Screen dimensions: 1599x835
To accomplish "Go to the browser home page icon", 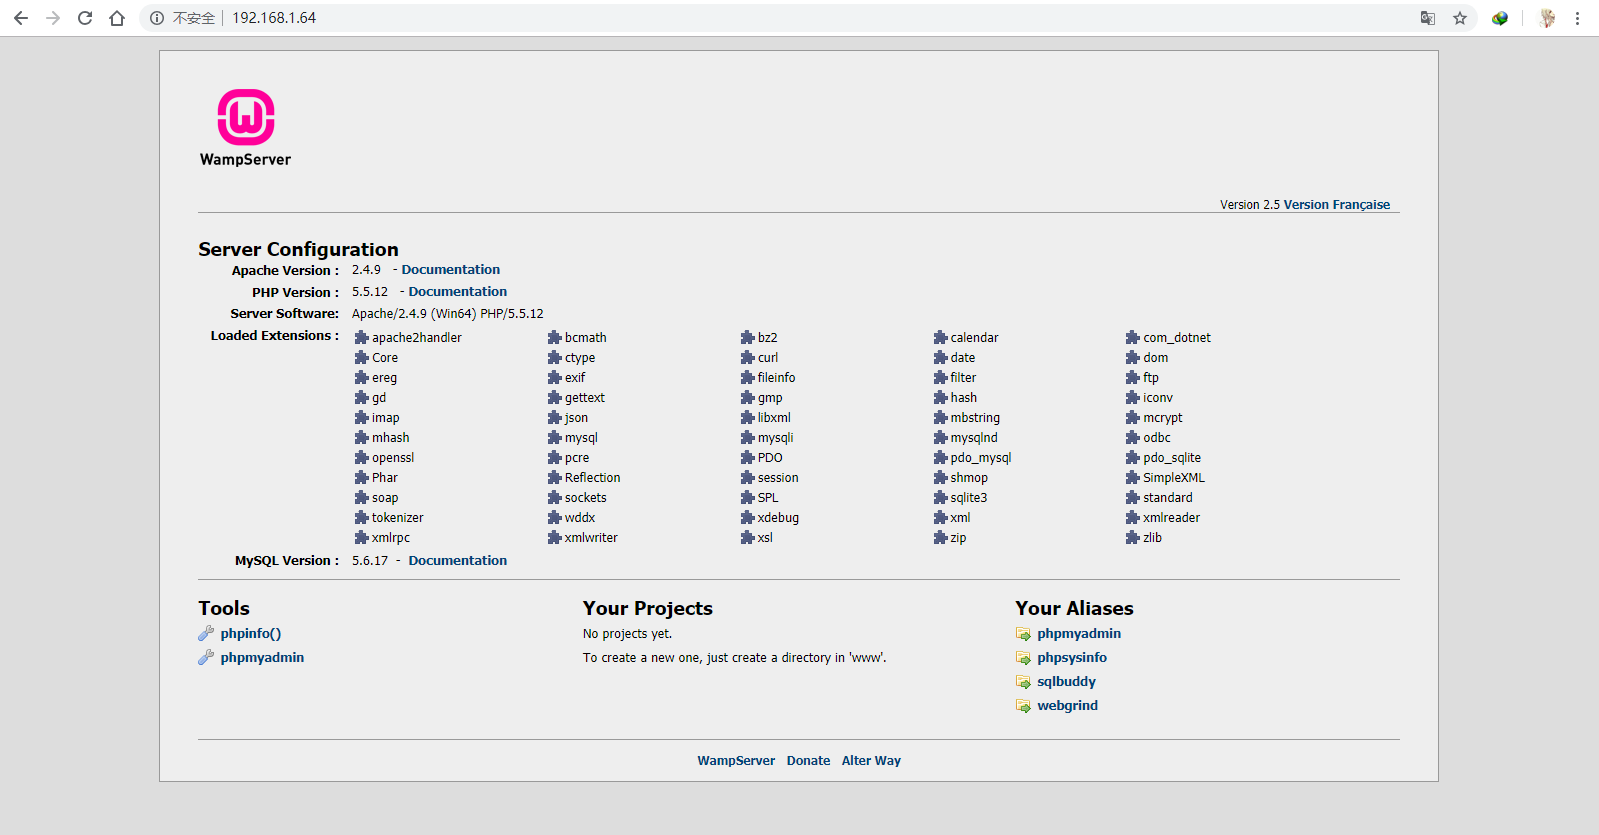I will 117,18.
